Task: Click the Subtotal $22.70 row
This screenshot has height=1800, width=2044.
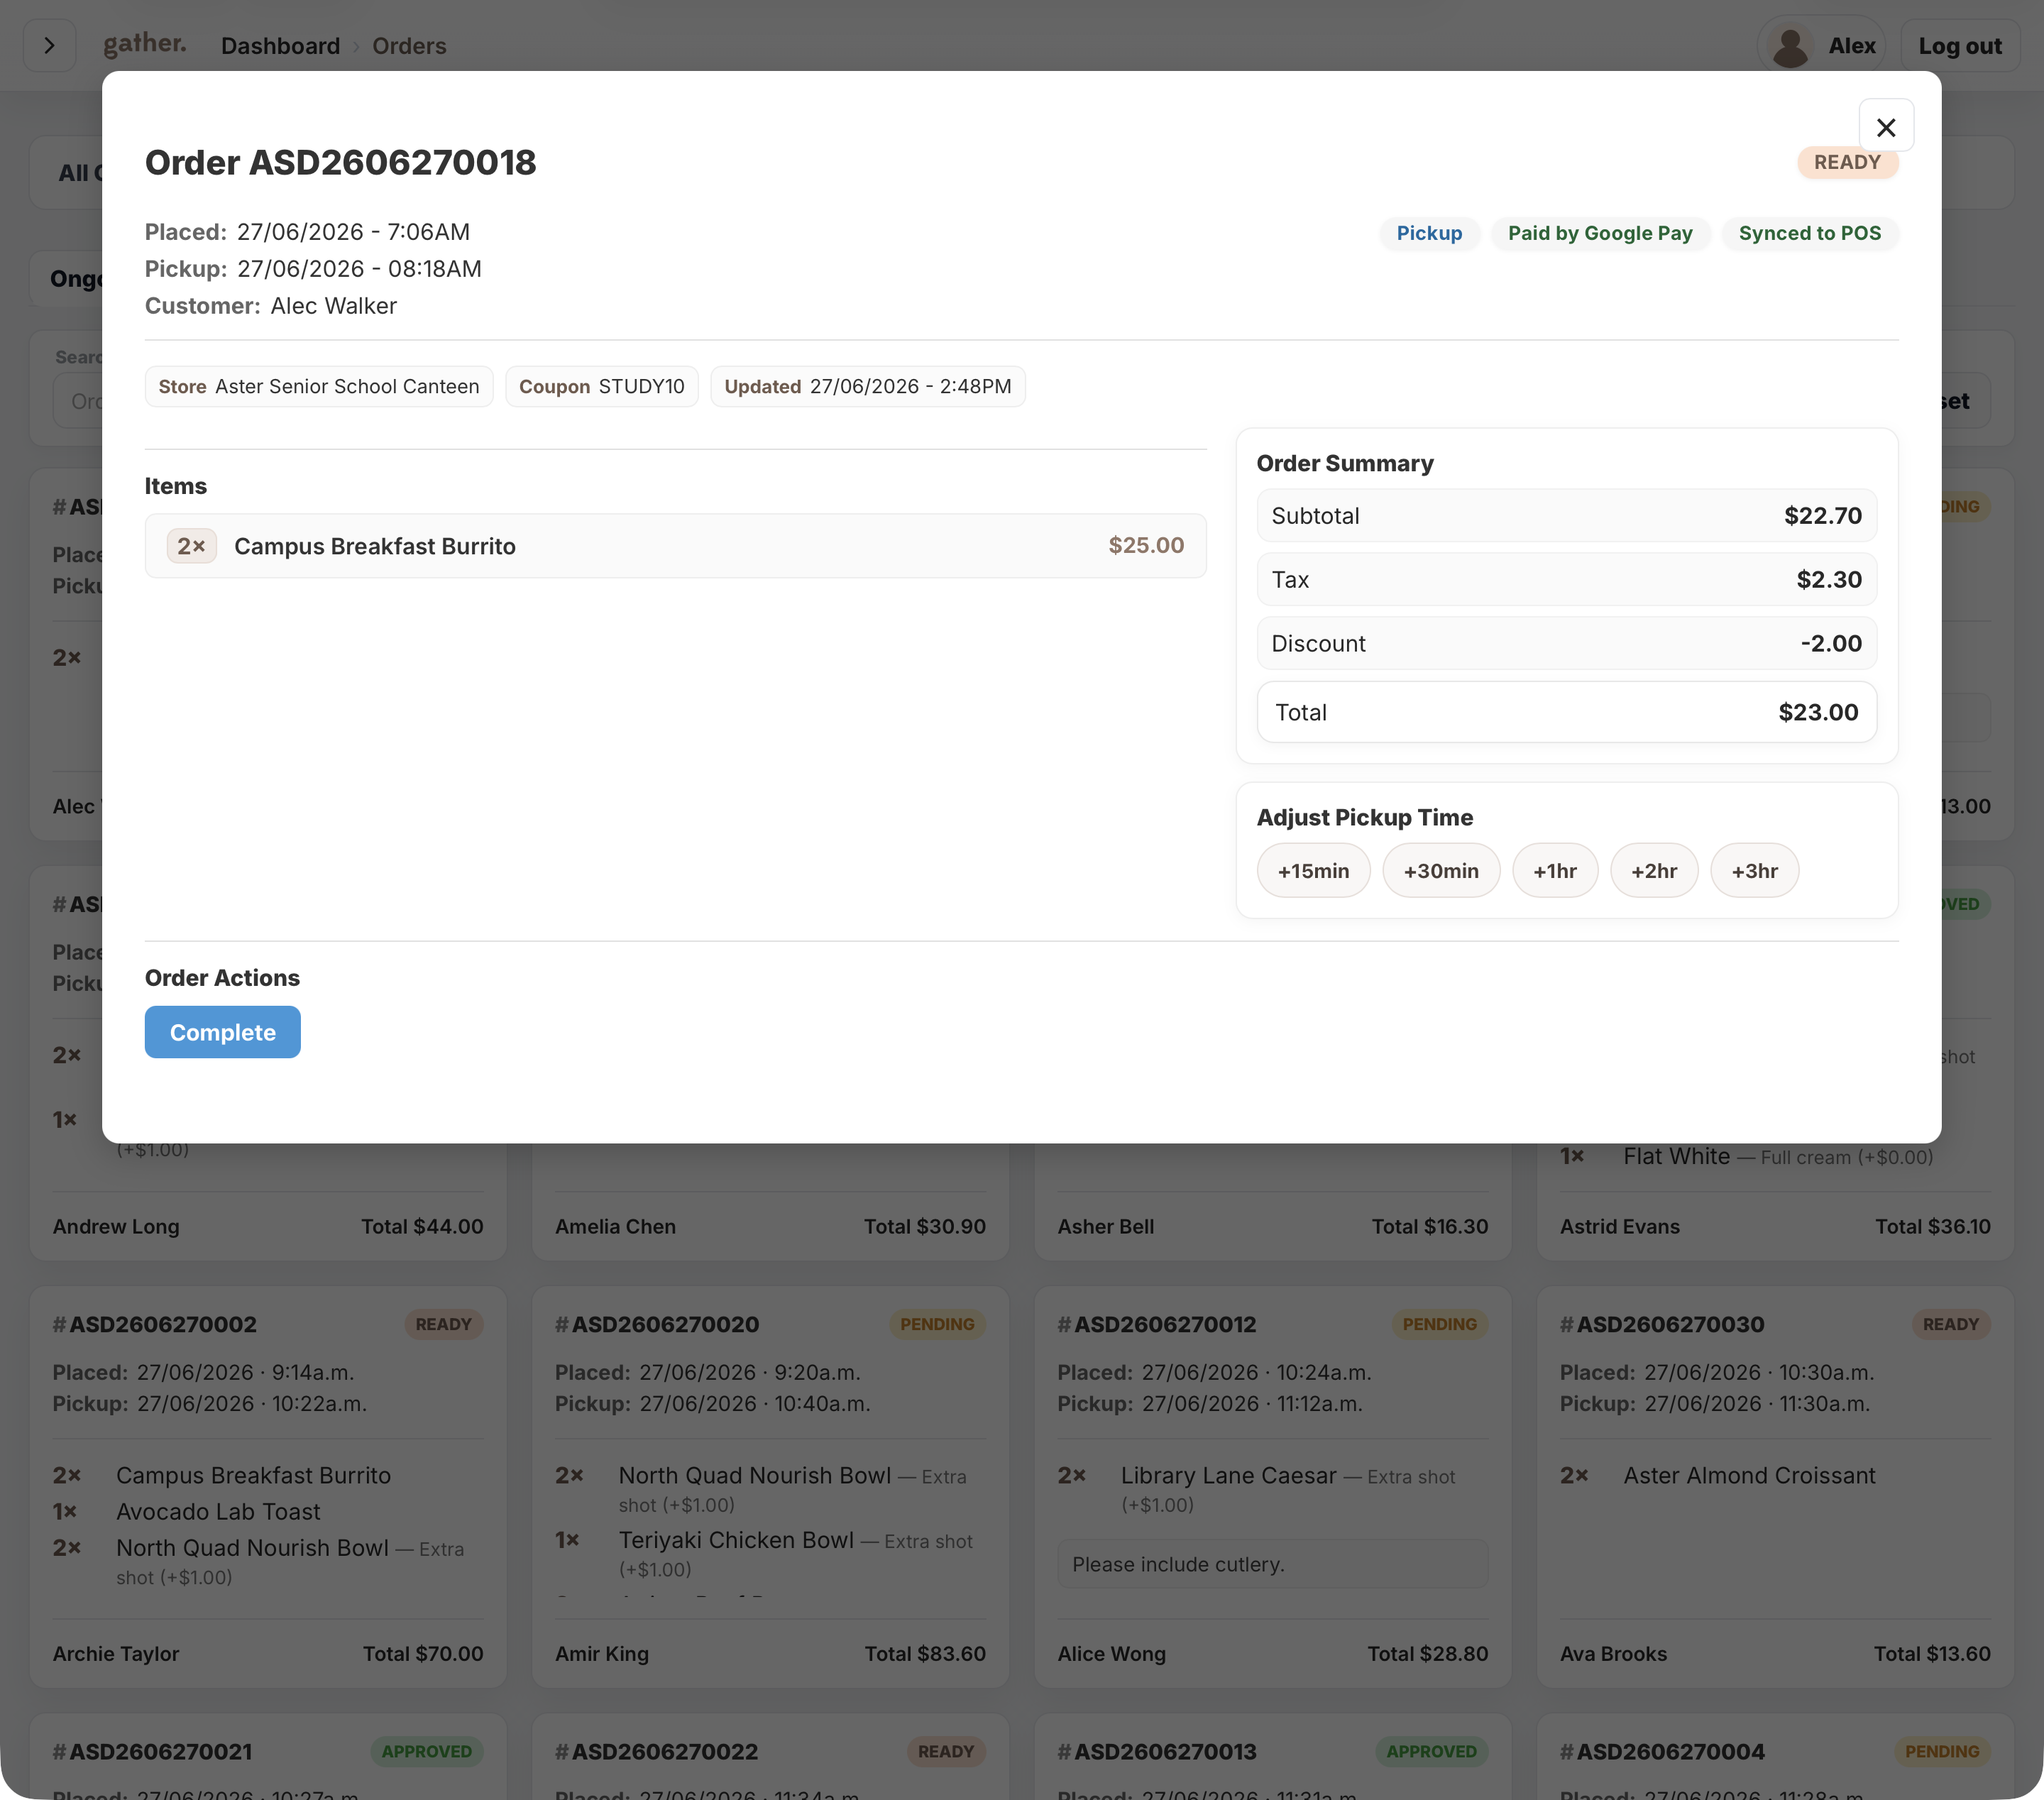Action: pos(1566,516)
